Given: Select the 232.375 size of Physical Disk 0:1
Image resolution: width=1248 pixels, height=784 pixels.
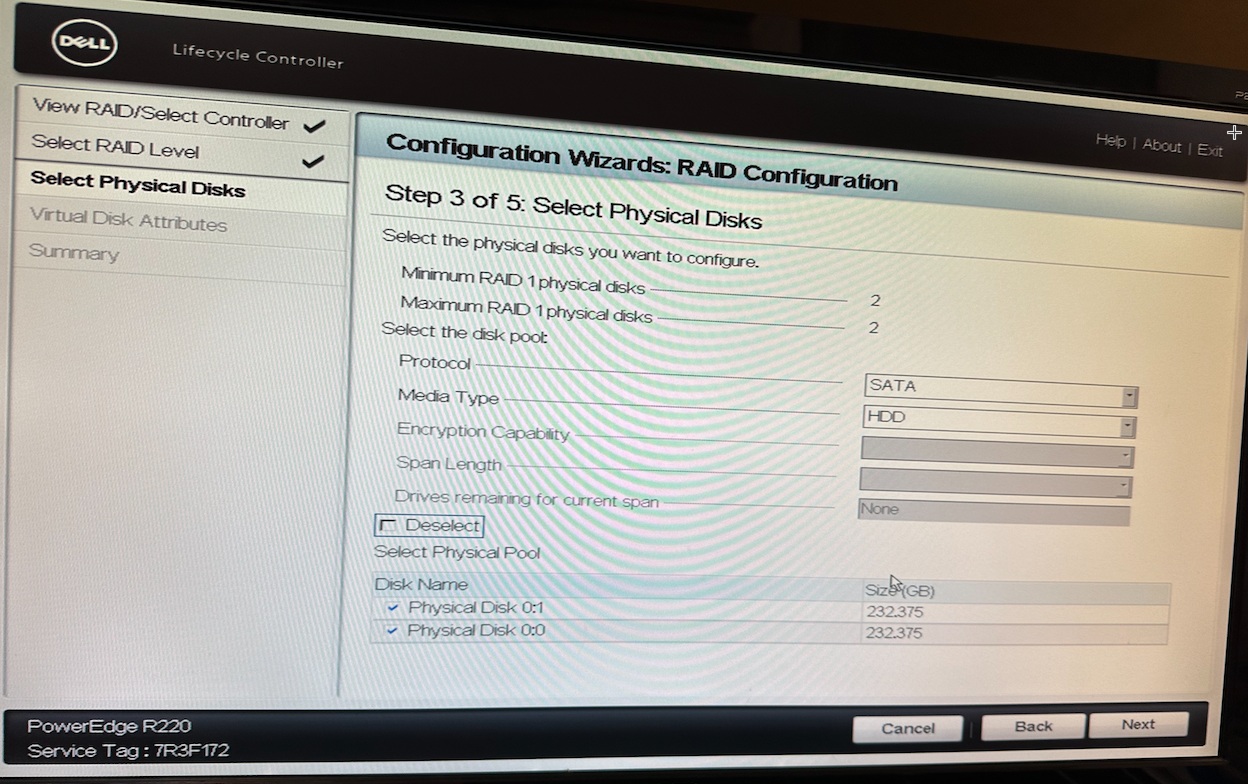Looking at the screenshot, I should point(894,612).
